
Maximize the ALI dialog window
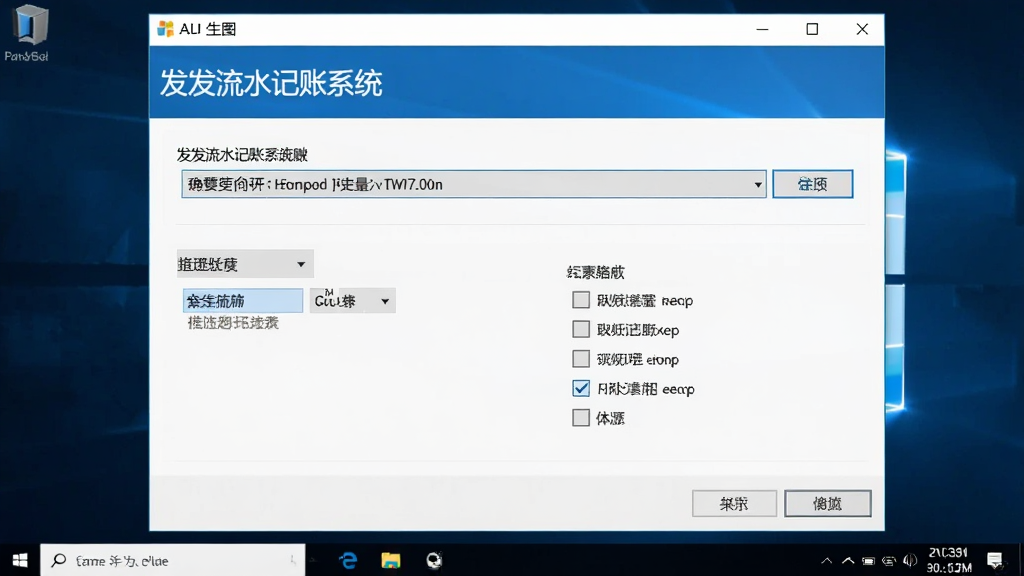click(x=812, y=29)
